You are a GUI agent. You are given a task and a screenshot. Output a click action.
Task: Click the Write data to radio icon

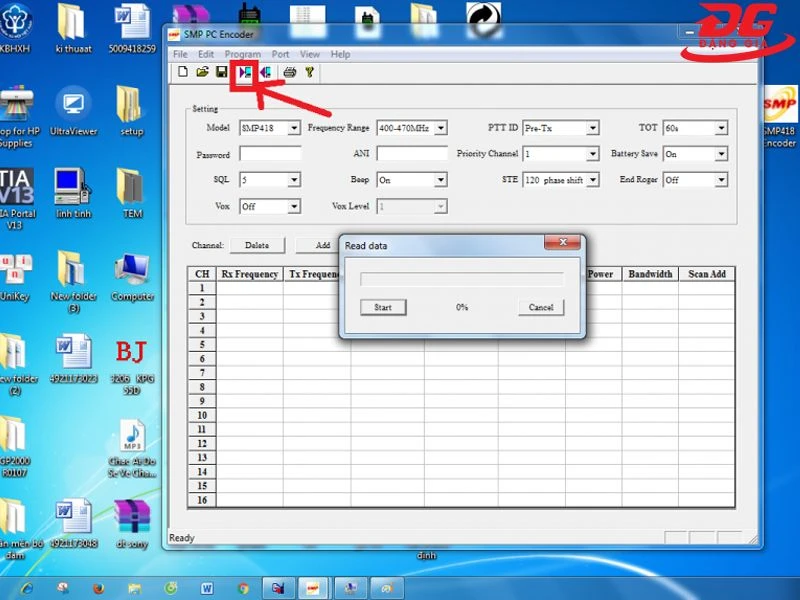(x=265, y=72)
